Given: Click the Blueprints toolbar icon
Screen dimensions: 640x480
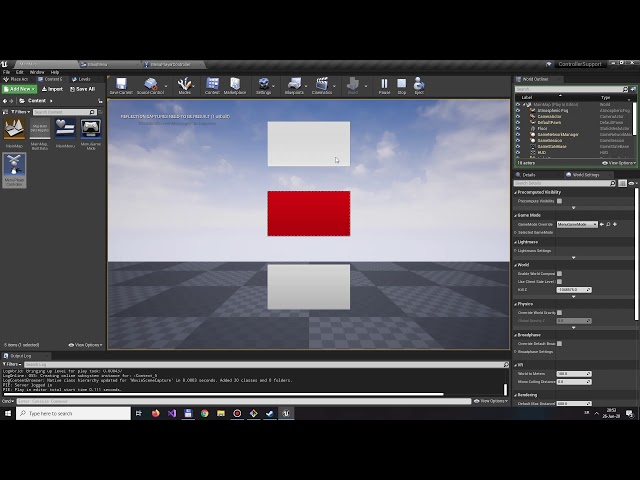Looking at the screenshot, I should (294, 86).
